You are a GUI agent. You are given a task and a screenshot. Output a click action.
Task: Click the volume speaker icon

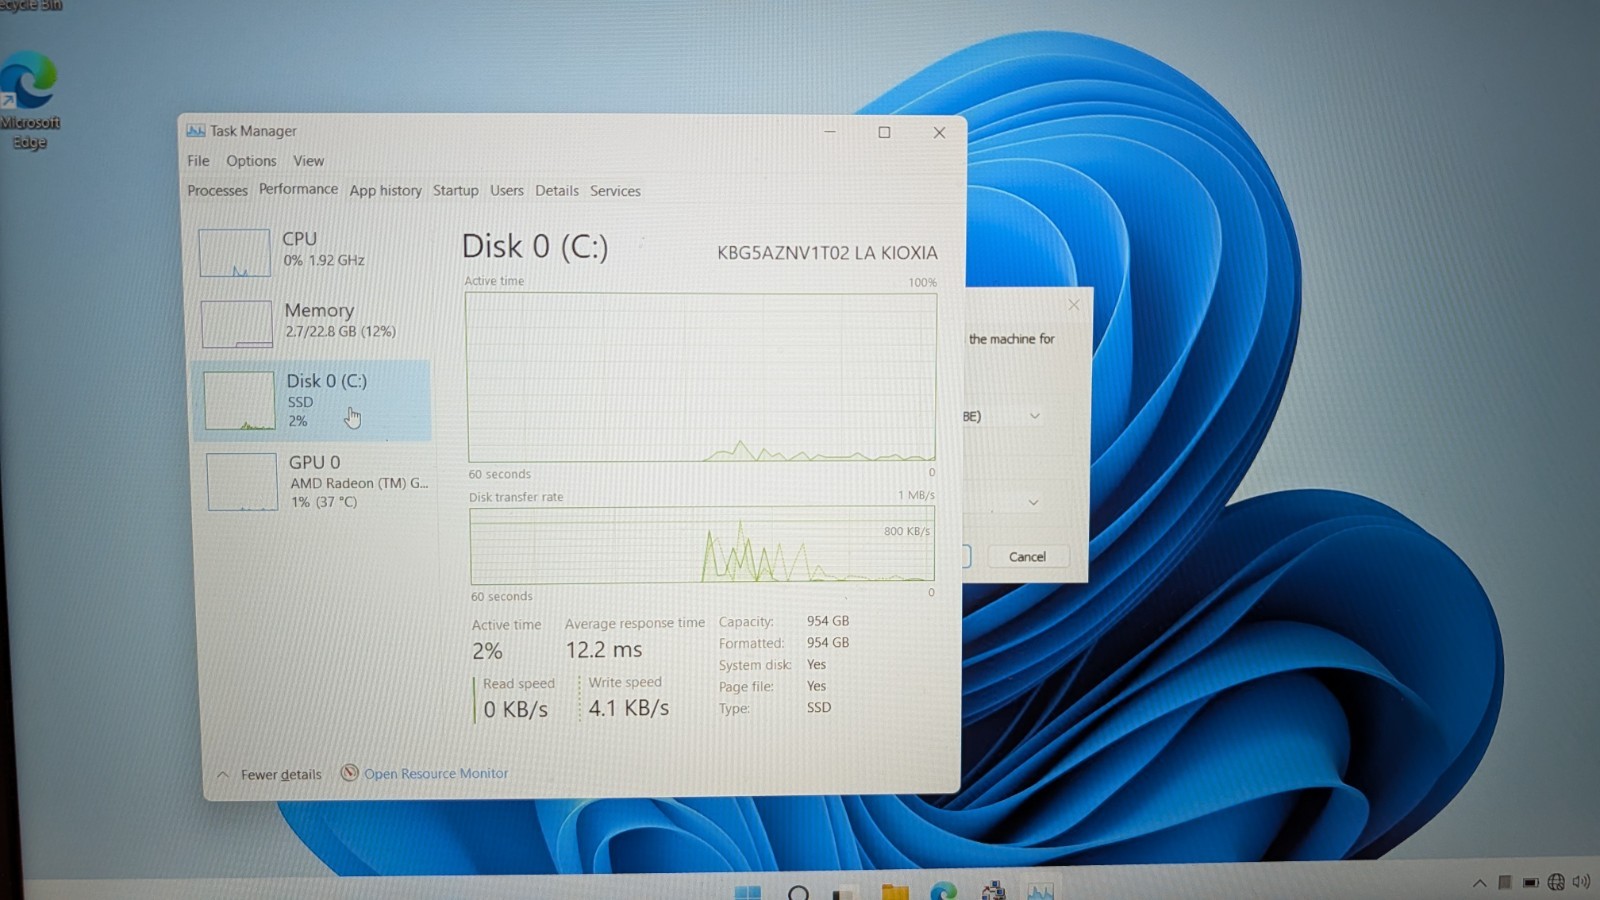click(x=1581, y=881)
